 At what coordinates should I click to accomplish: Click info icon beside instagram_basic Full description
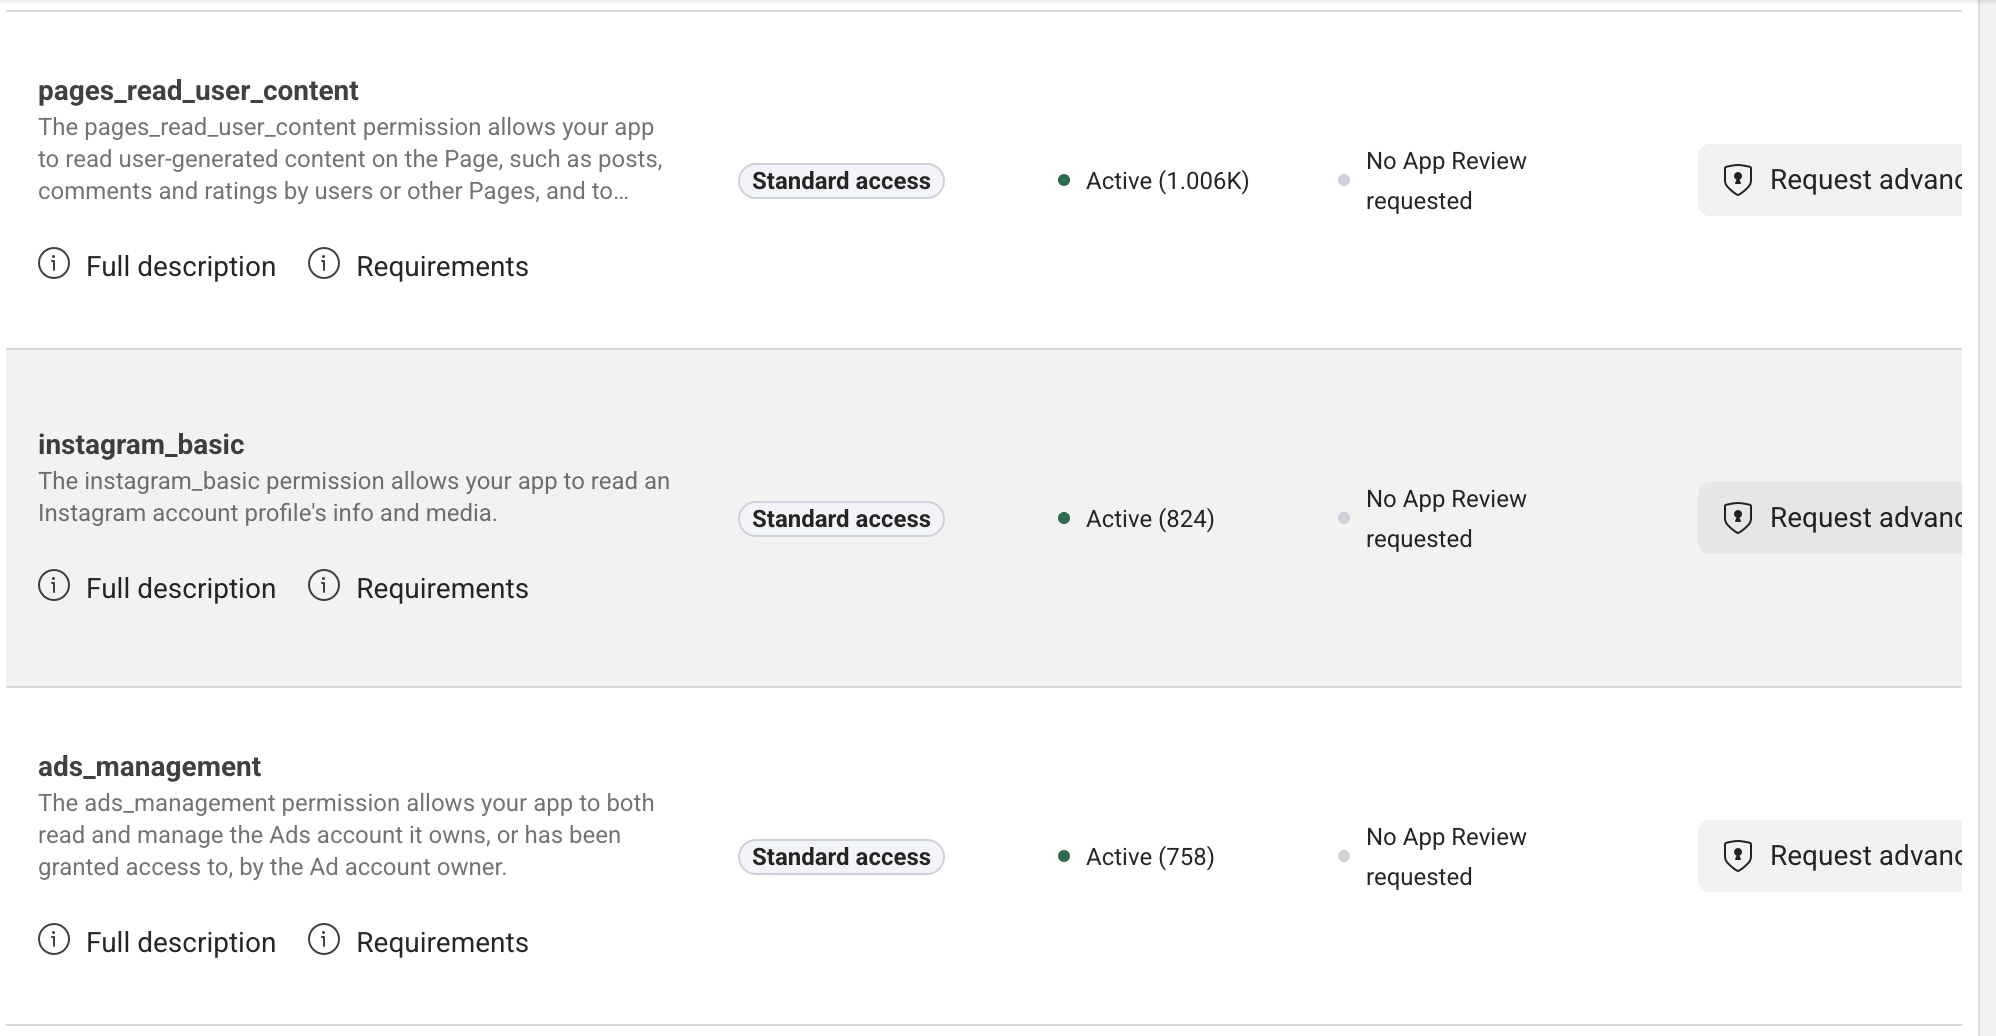click(x=54, y=586)
